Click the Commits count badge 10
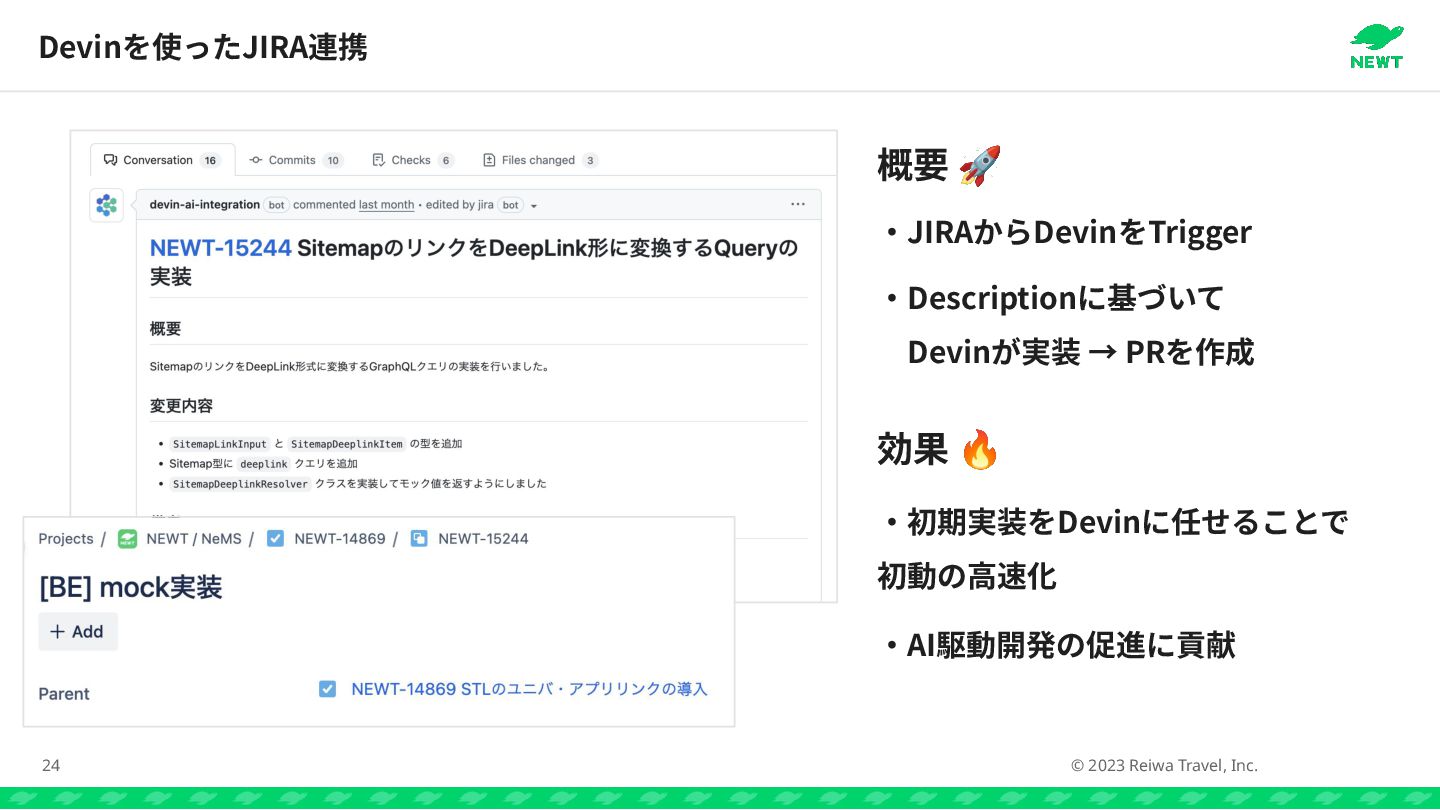Image resolution: width=1440 pixels, height=810 pixels. (333, 160)
